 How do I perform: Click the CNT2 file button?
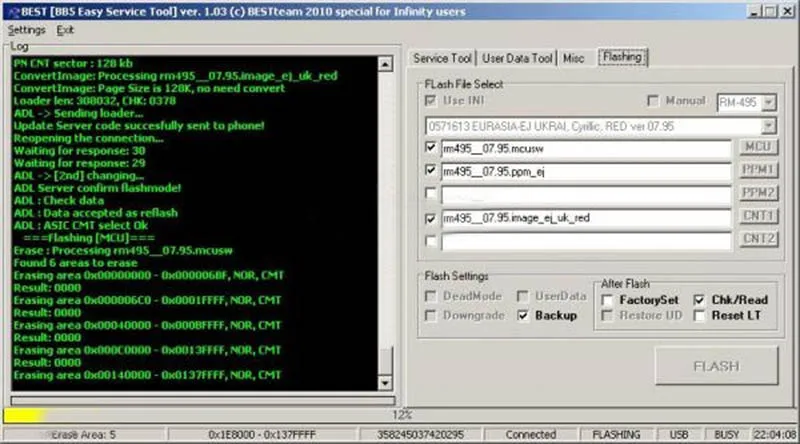pyautogui.click(x=758, y=239)
